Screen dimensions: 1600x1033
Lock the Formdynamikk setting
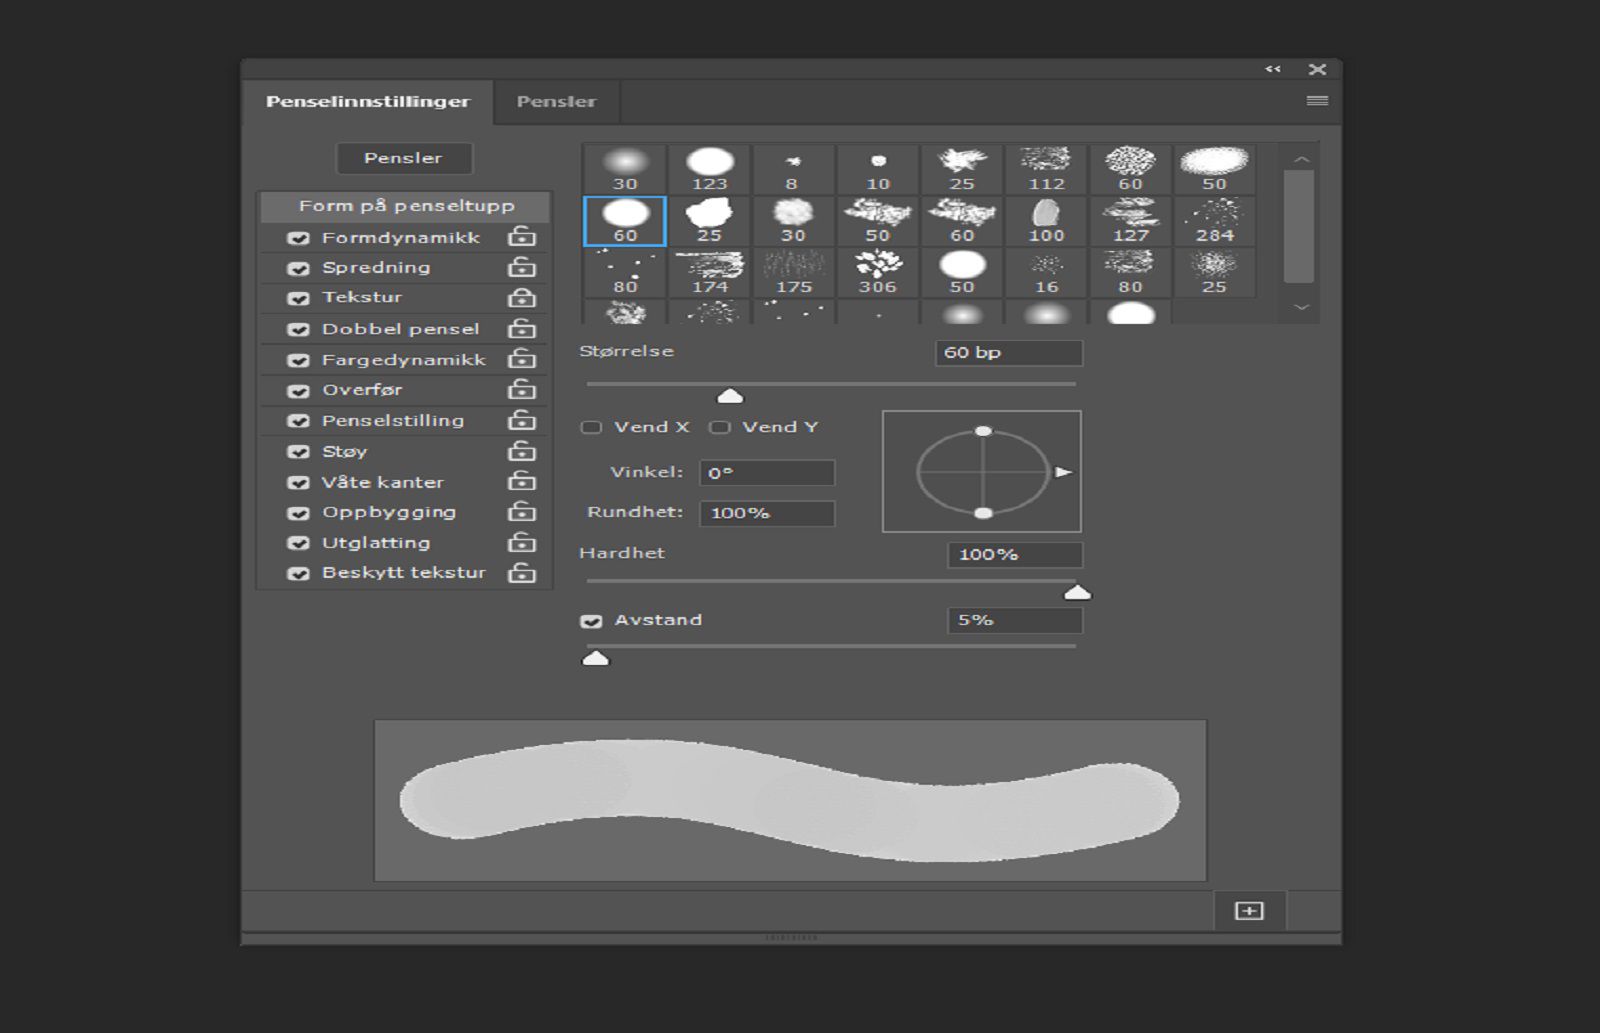[x=522, y=237]
